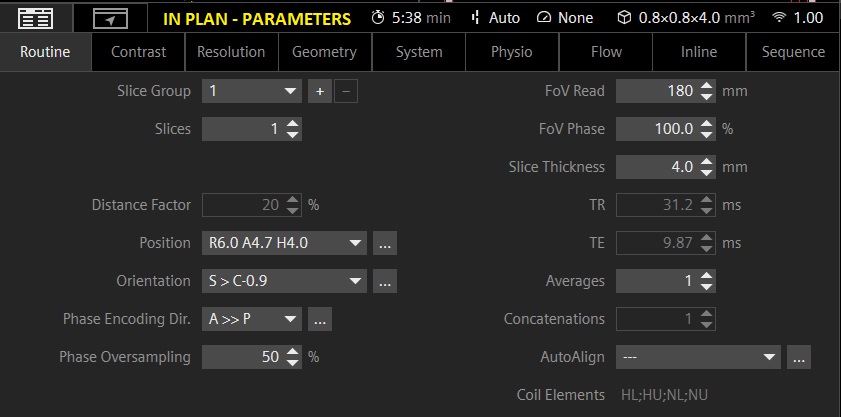This screenshot has height=417, width=841.
Task: Click the TE value field
Action: tap(666, 243)
